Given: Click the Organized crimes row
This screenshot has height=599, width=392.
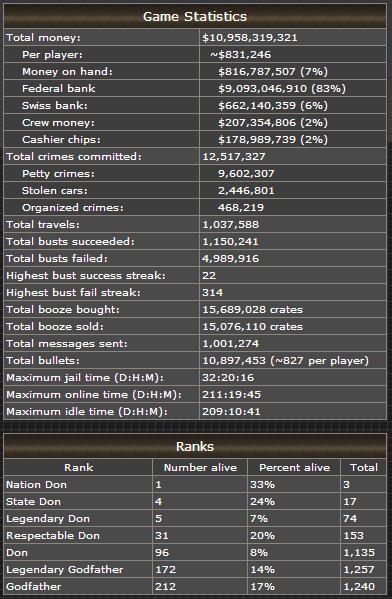Looking at the screenshot, I should coord(195,207).
